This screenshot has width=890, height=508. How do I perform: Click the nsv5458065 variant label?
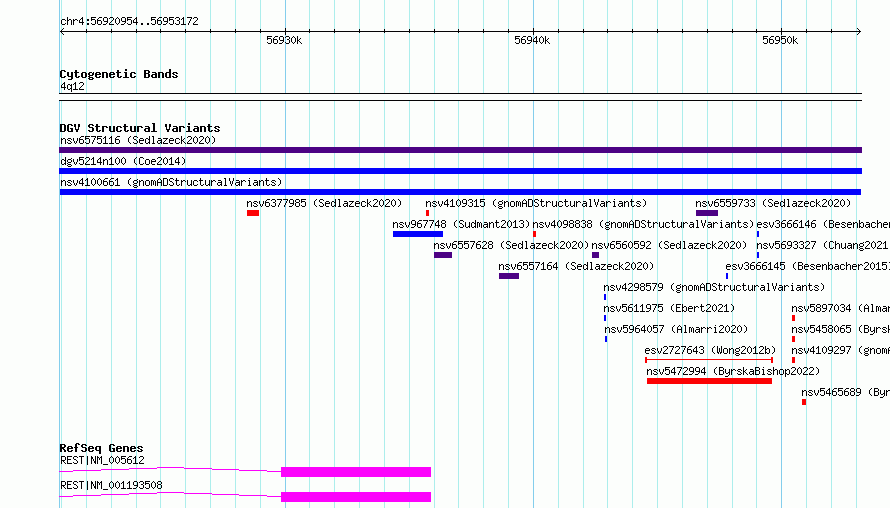[841, 329]
